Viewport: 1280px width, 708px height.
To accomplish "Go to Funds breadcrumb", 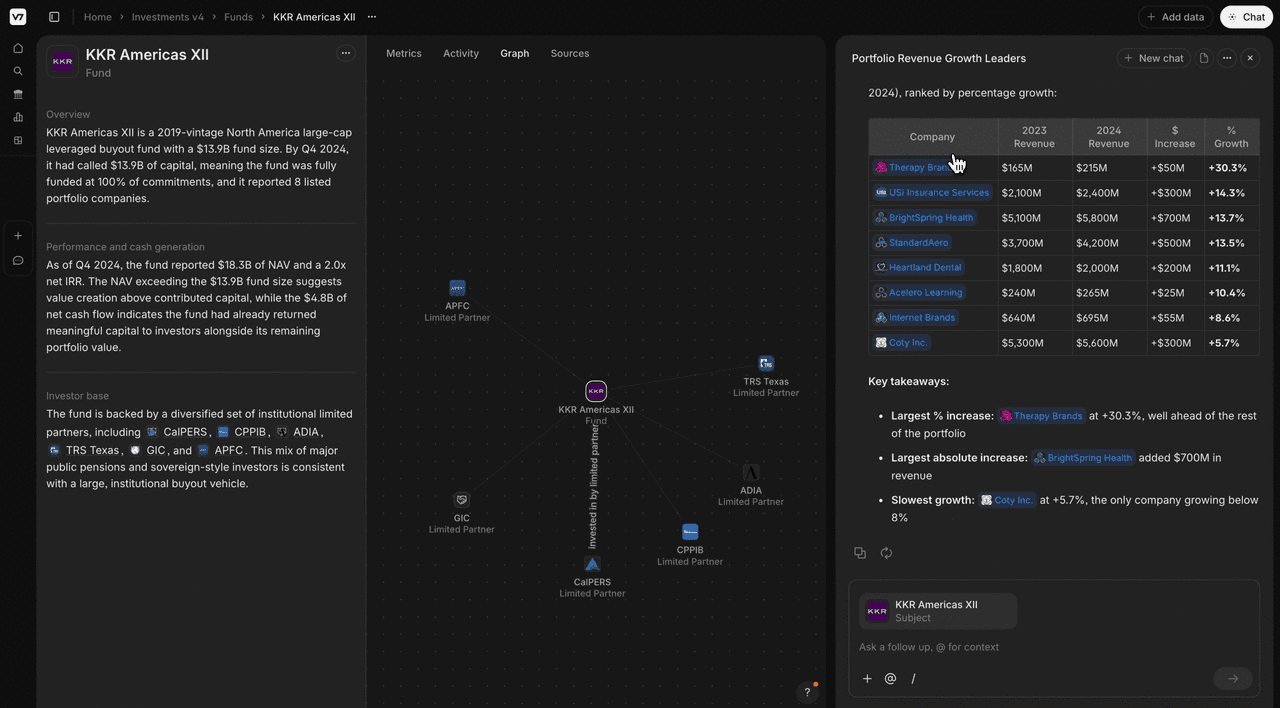I will point(238,17).
